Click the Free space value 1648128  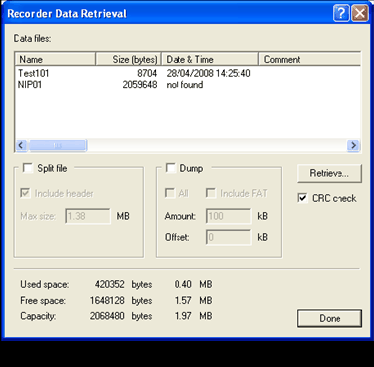point(107,300)
